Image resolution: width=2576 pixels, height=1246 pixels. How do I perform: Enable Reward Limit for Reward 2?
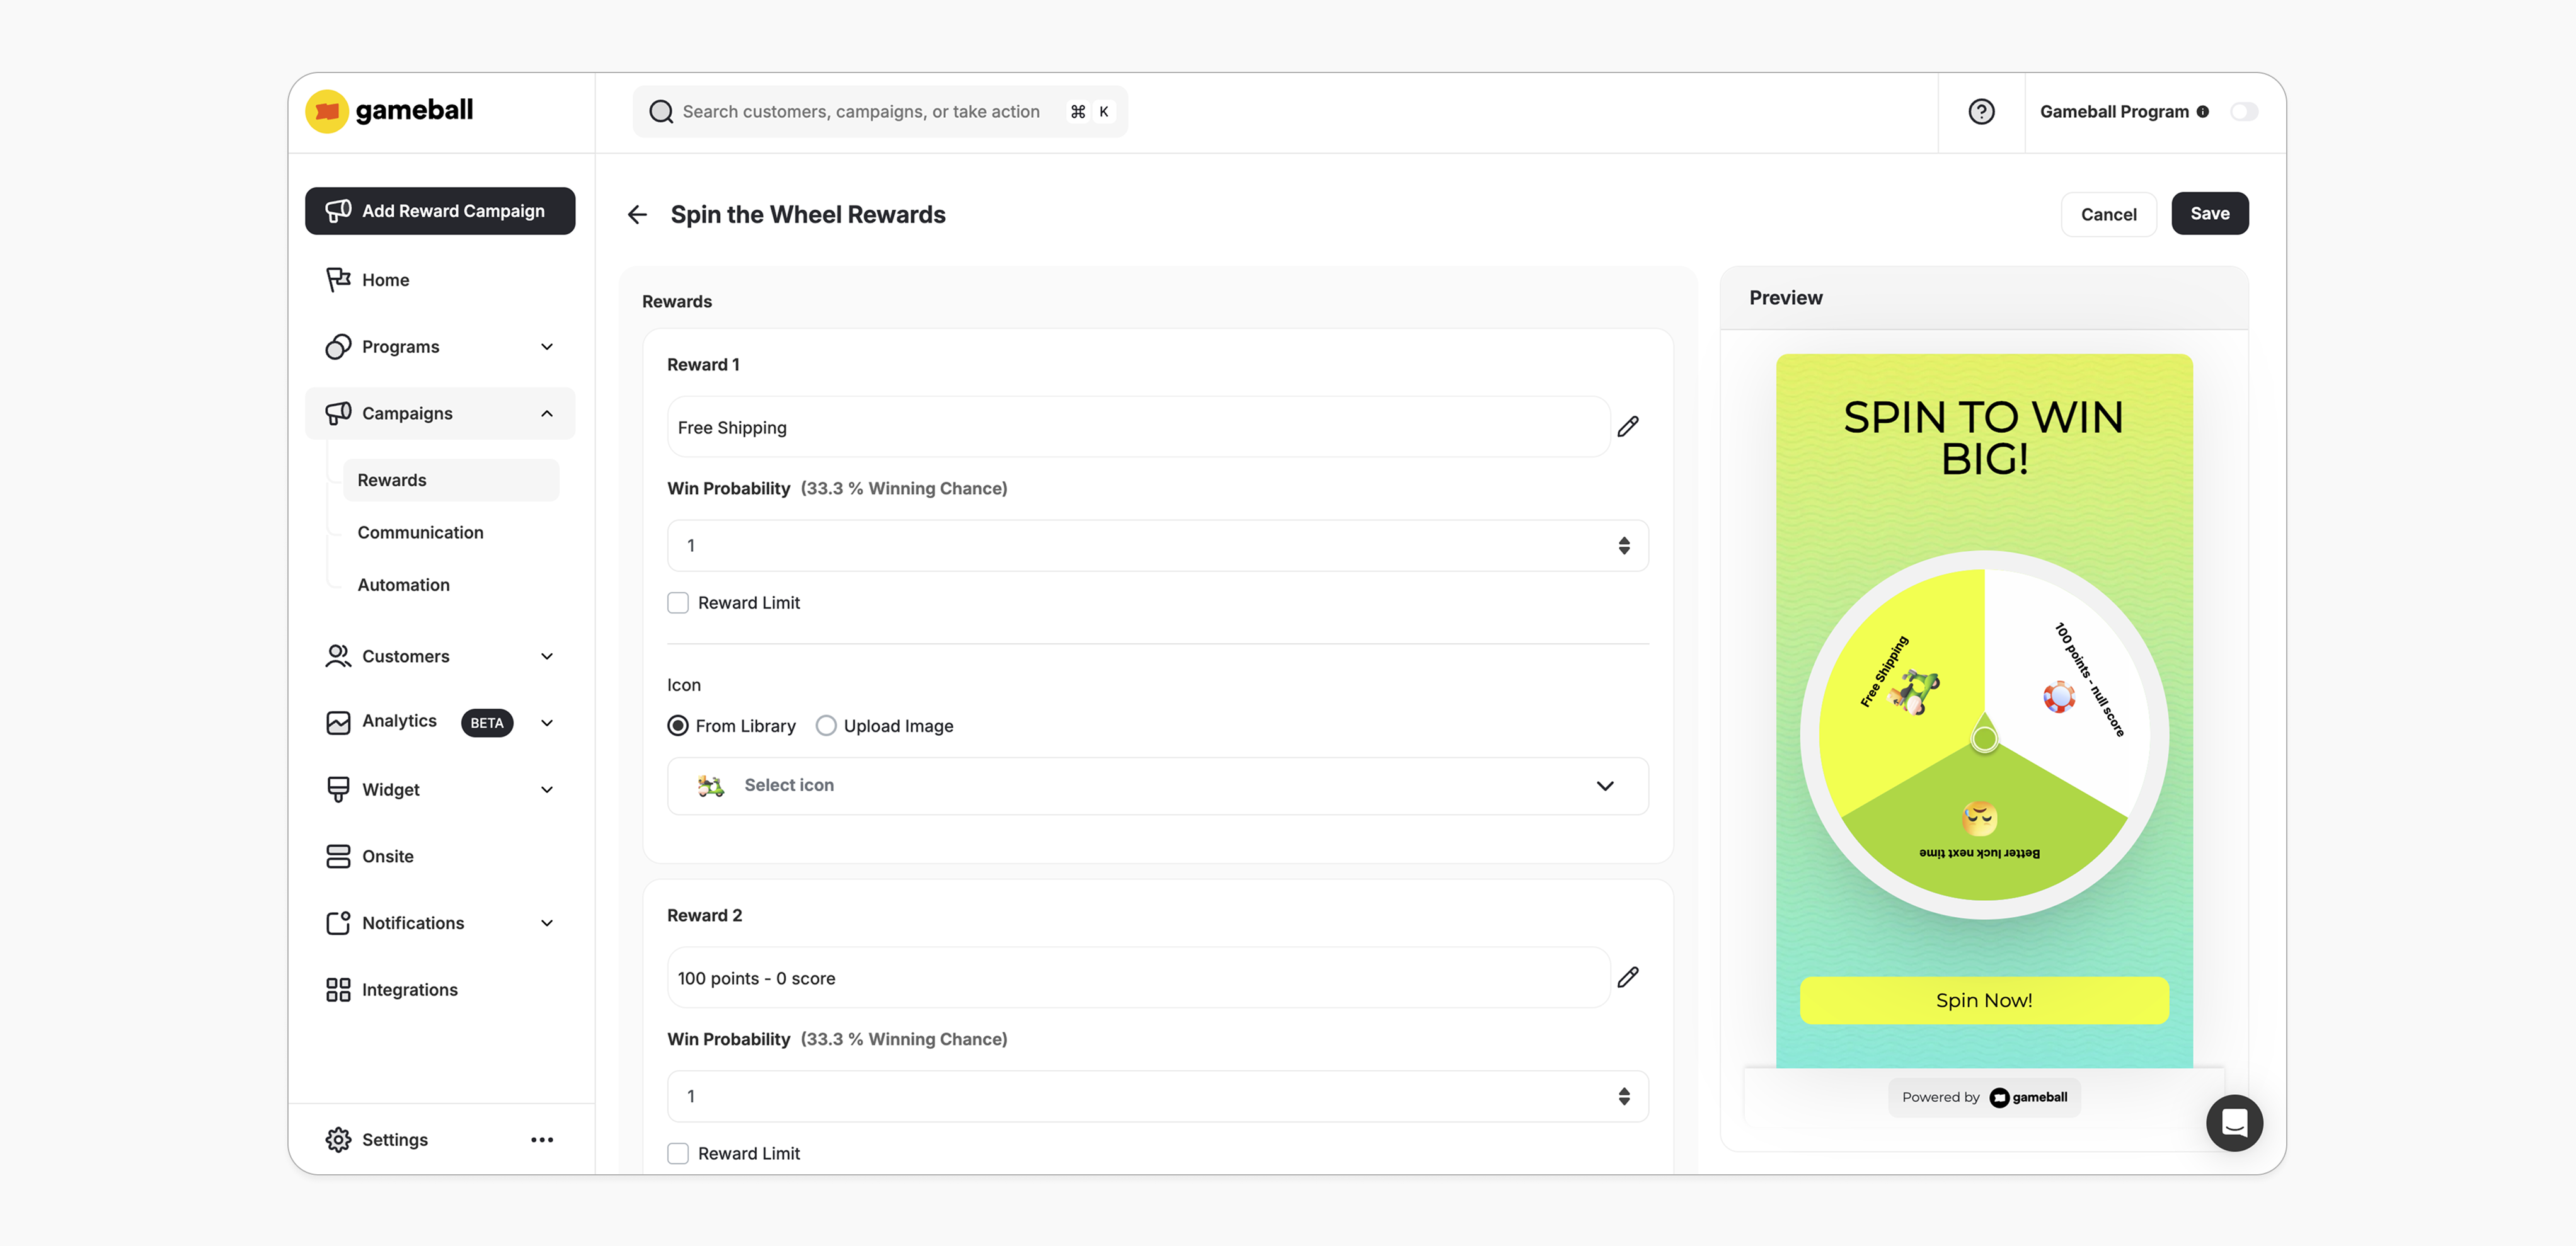pyautogui.click(x=678, y=1153)
